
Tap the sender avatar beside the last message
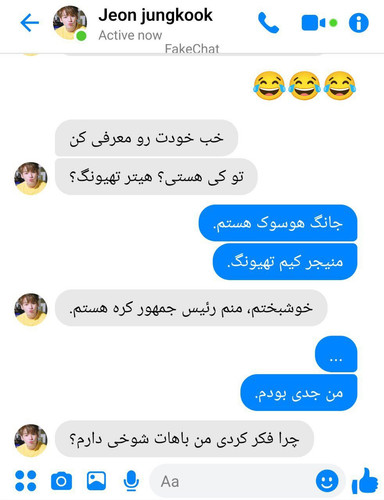pyautogui.click(x=31, y=440)
